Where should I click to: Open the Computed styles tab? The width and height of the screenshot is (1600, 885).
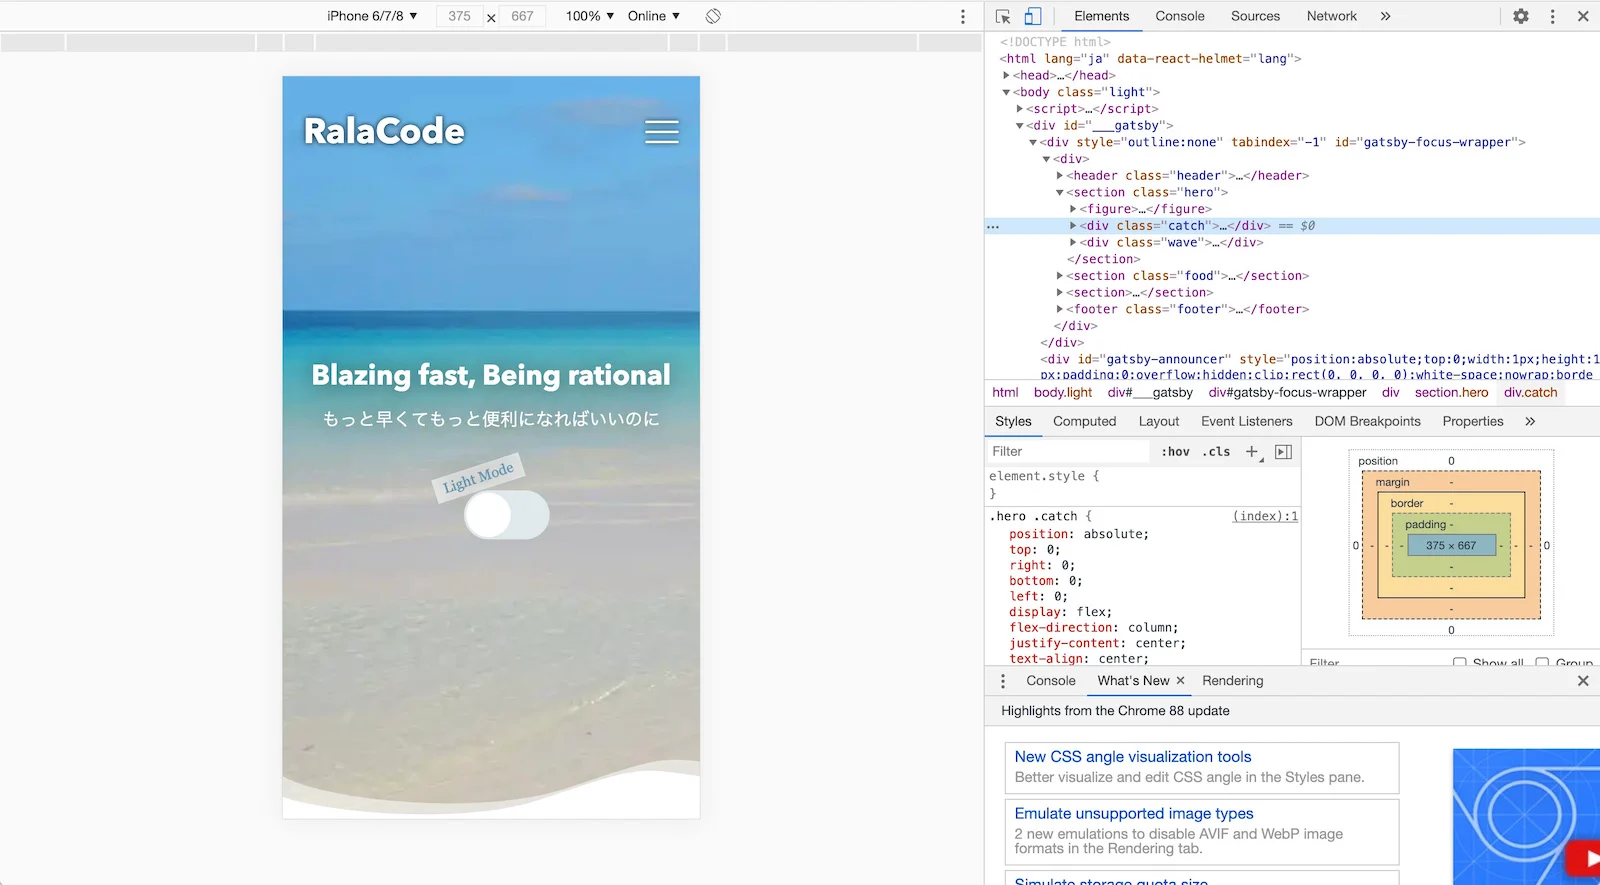pyautogui.click(x=1084, y=421)
